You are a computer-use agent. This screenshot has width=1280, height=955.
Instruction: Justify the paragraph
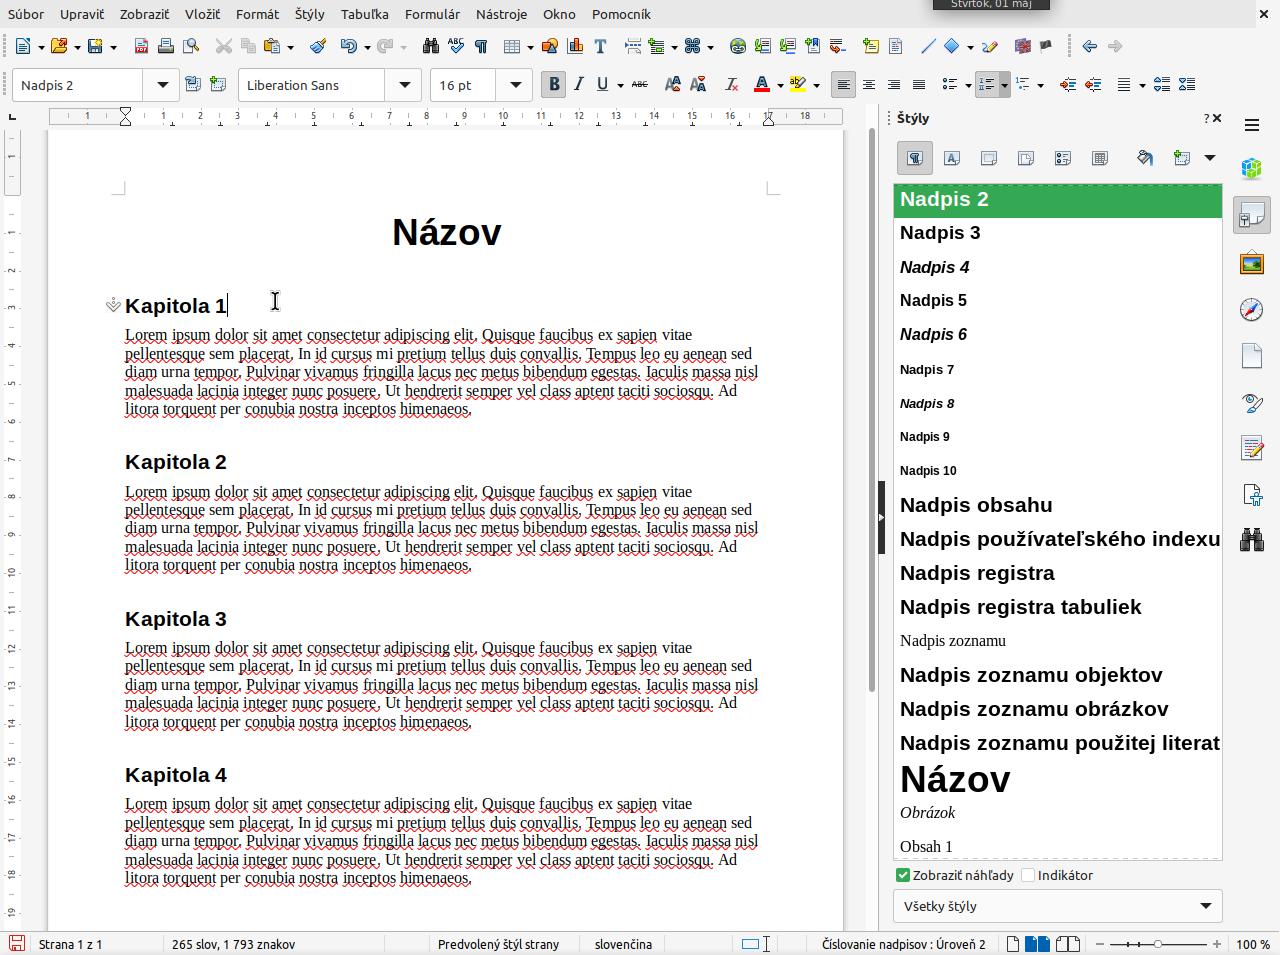[x=919, y=85]
